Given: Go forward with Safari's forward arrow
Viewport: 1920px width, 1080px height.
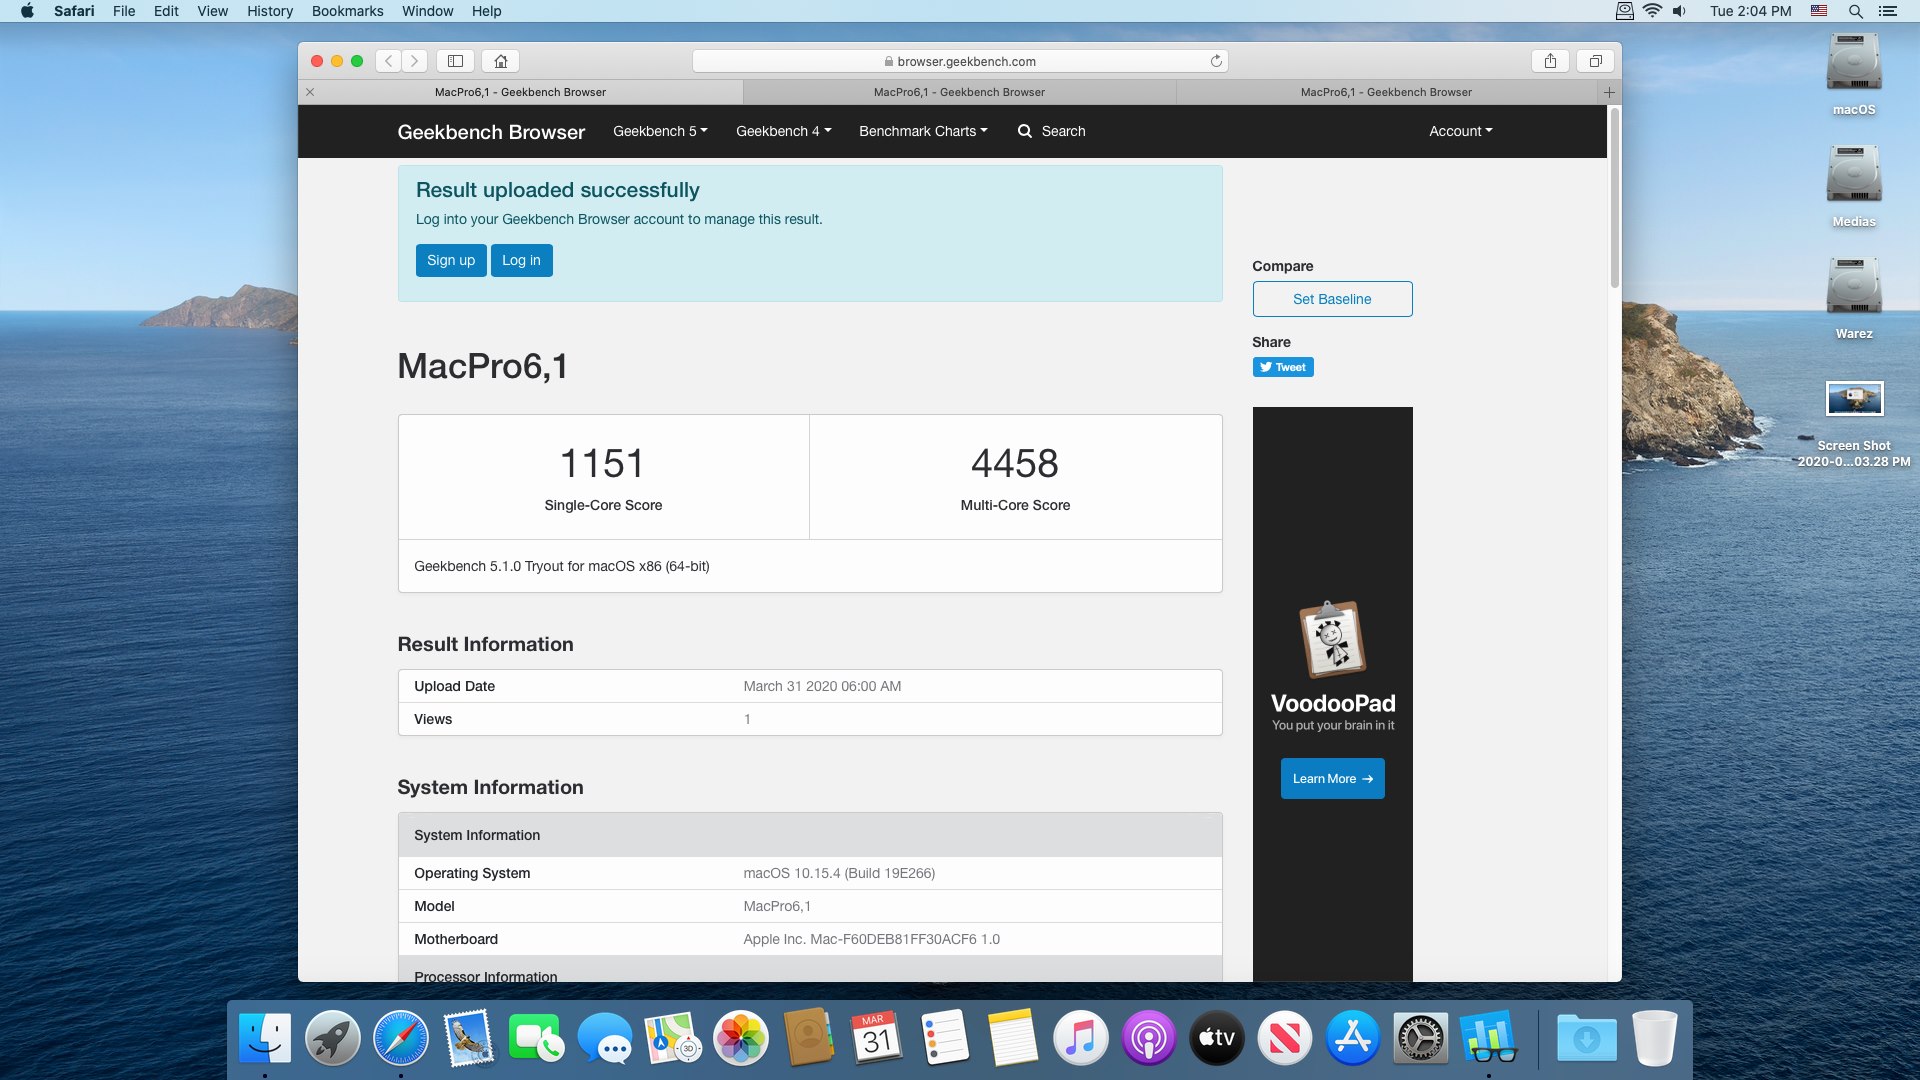Looking at the screenshot, I should point(415,61).
